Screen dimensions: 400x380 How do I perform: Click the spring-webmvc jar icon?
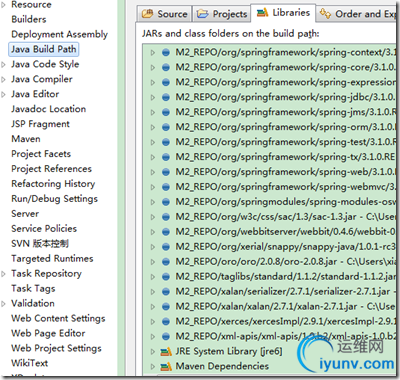[x=166, y=187]
